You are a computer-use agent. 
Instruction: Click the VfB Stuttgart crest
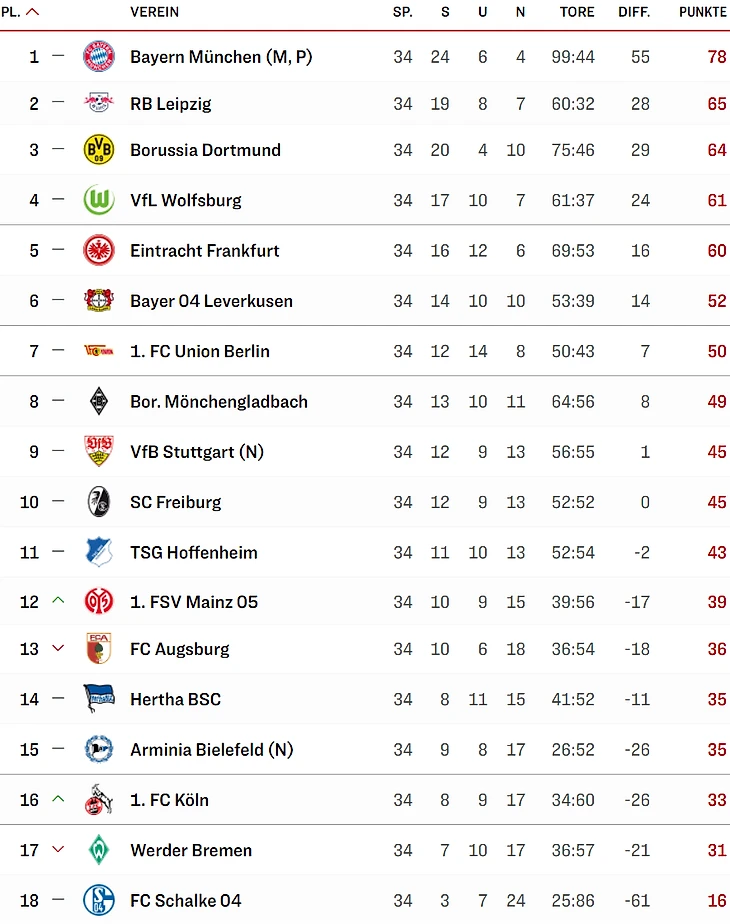click(99, 452)
